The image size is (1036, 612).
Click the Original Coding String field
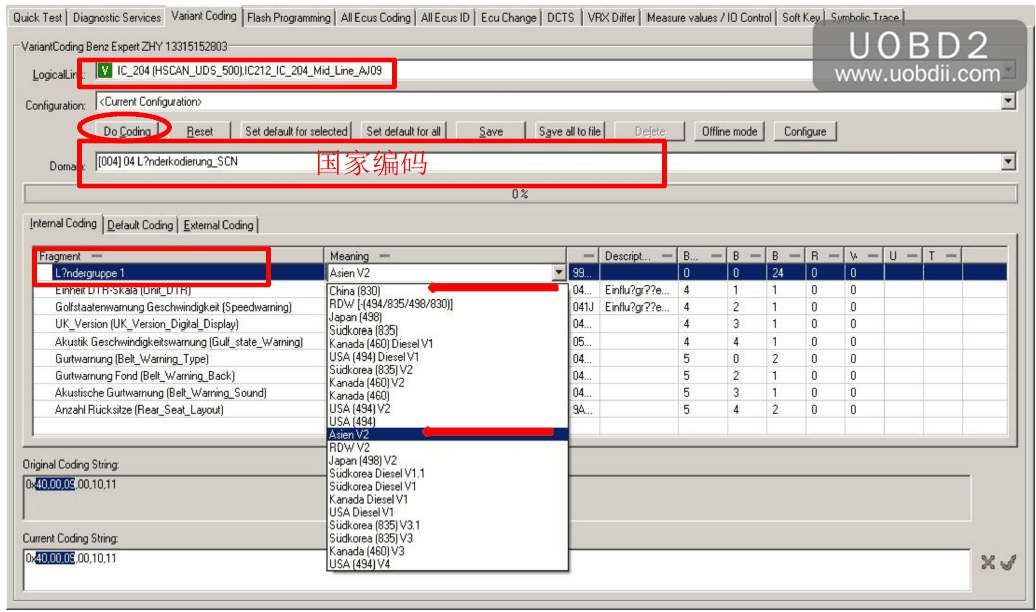(496, 497)
